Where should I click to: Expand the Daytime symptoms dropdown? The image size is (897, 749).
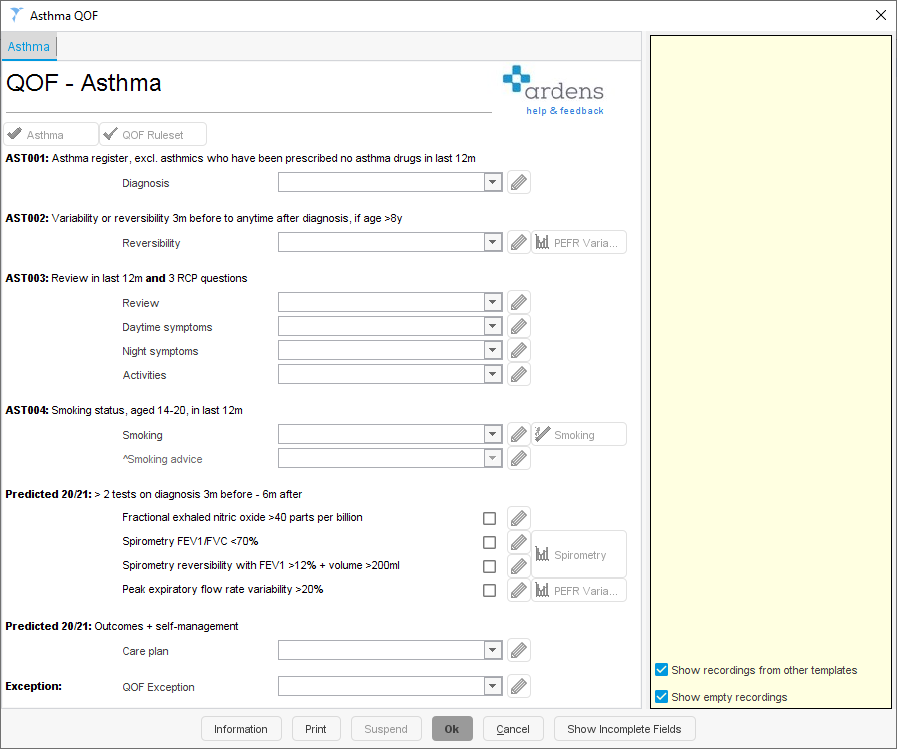click(x=493, y=327)
